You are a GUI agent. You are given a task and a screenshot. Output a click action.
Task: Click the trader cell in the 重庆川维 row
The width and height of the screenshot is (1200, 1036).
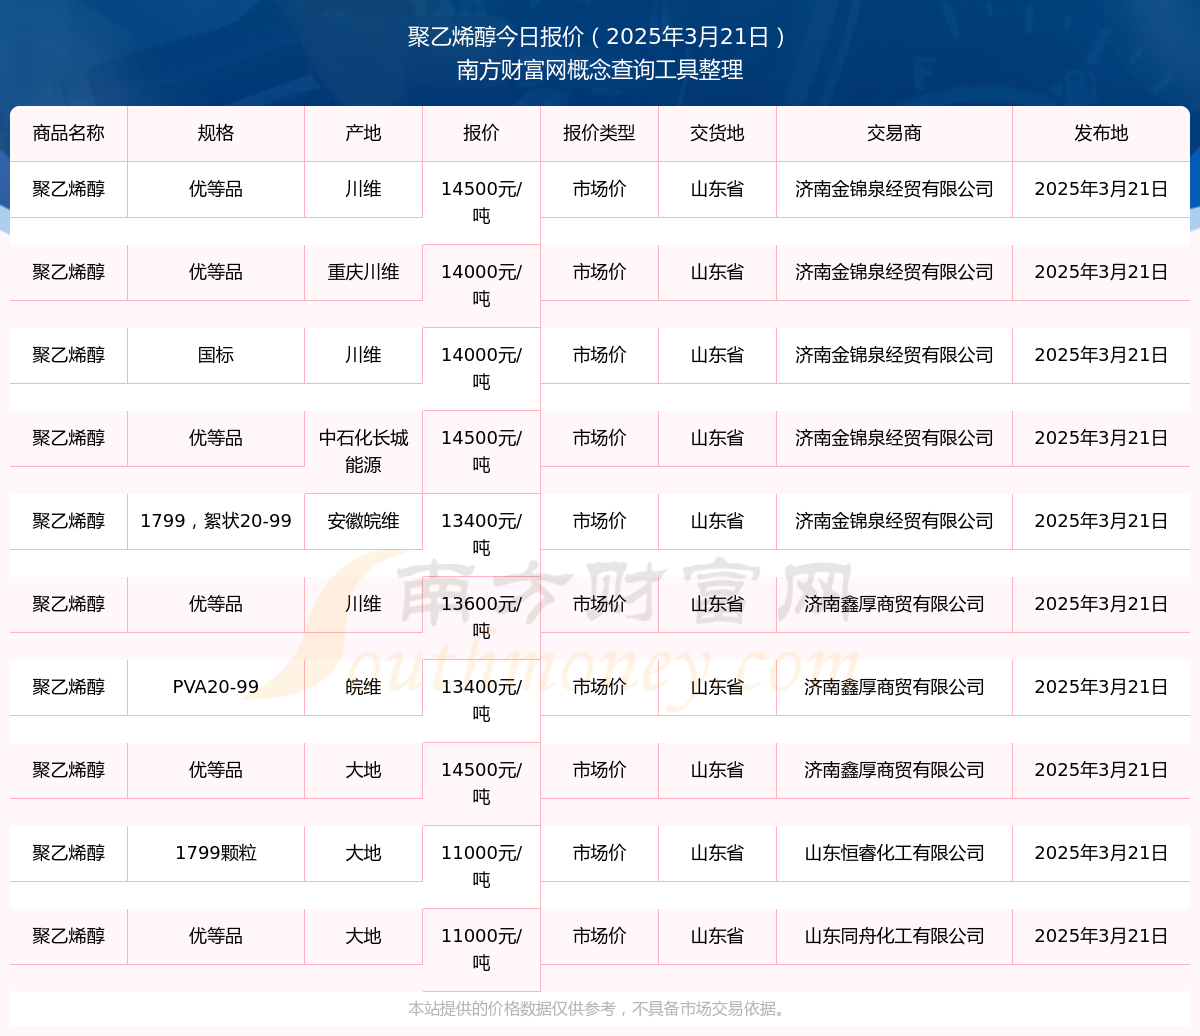coord(894,272)
